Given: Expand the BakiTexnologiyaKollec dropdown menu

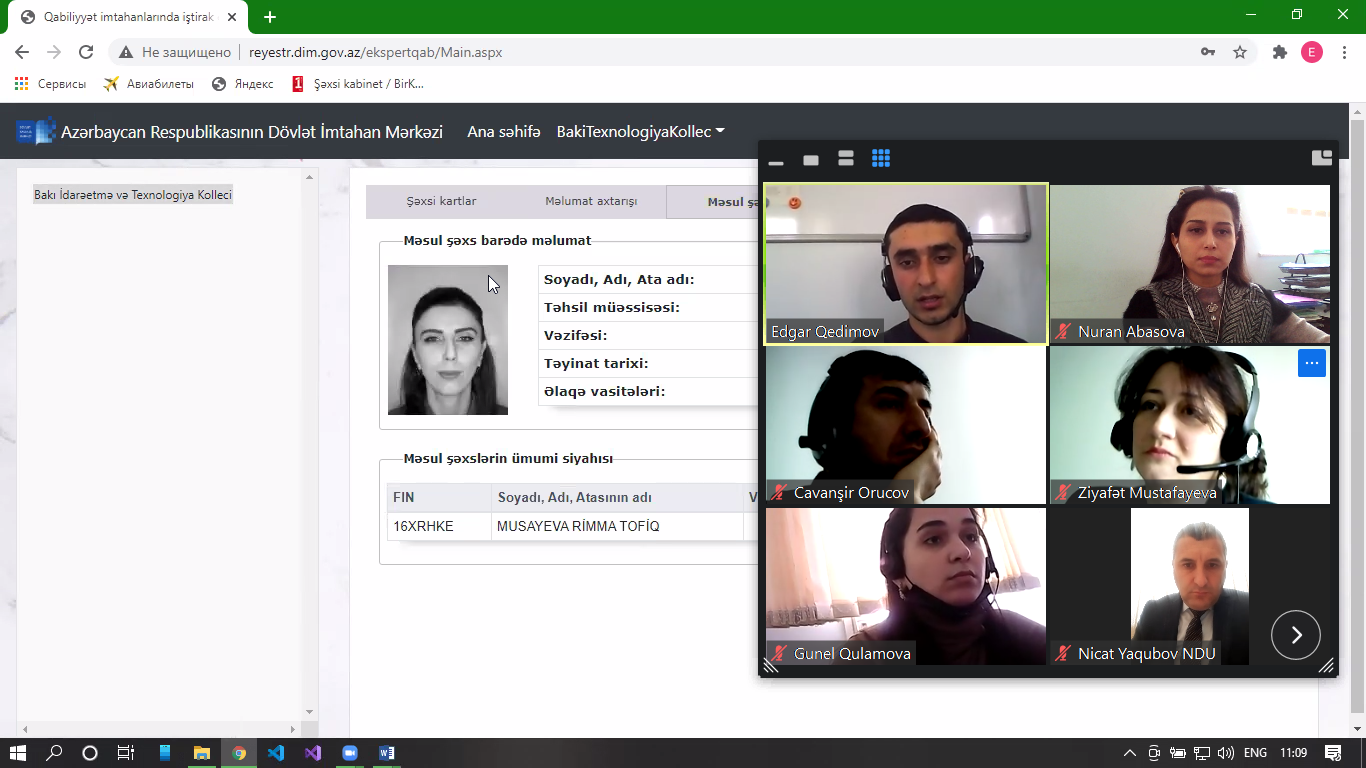Looking at the screenshot, I should tap(641, 132).
